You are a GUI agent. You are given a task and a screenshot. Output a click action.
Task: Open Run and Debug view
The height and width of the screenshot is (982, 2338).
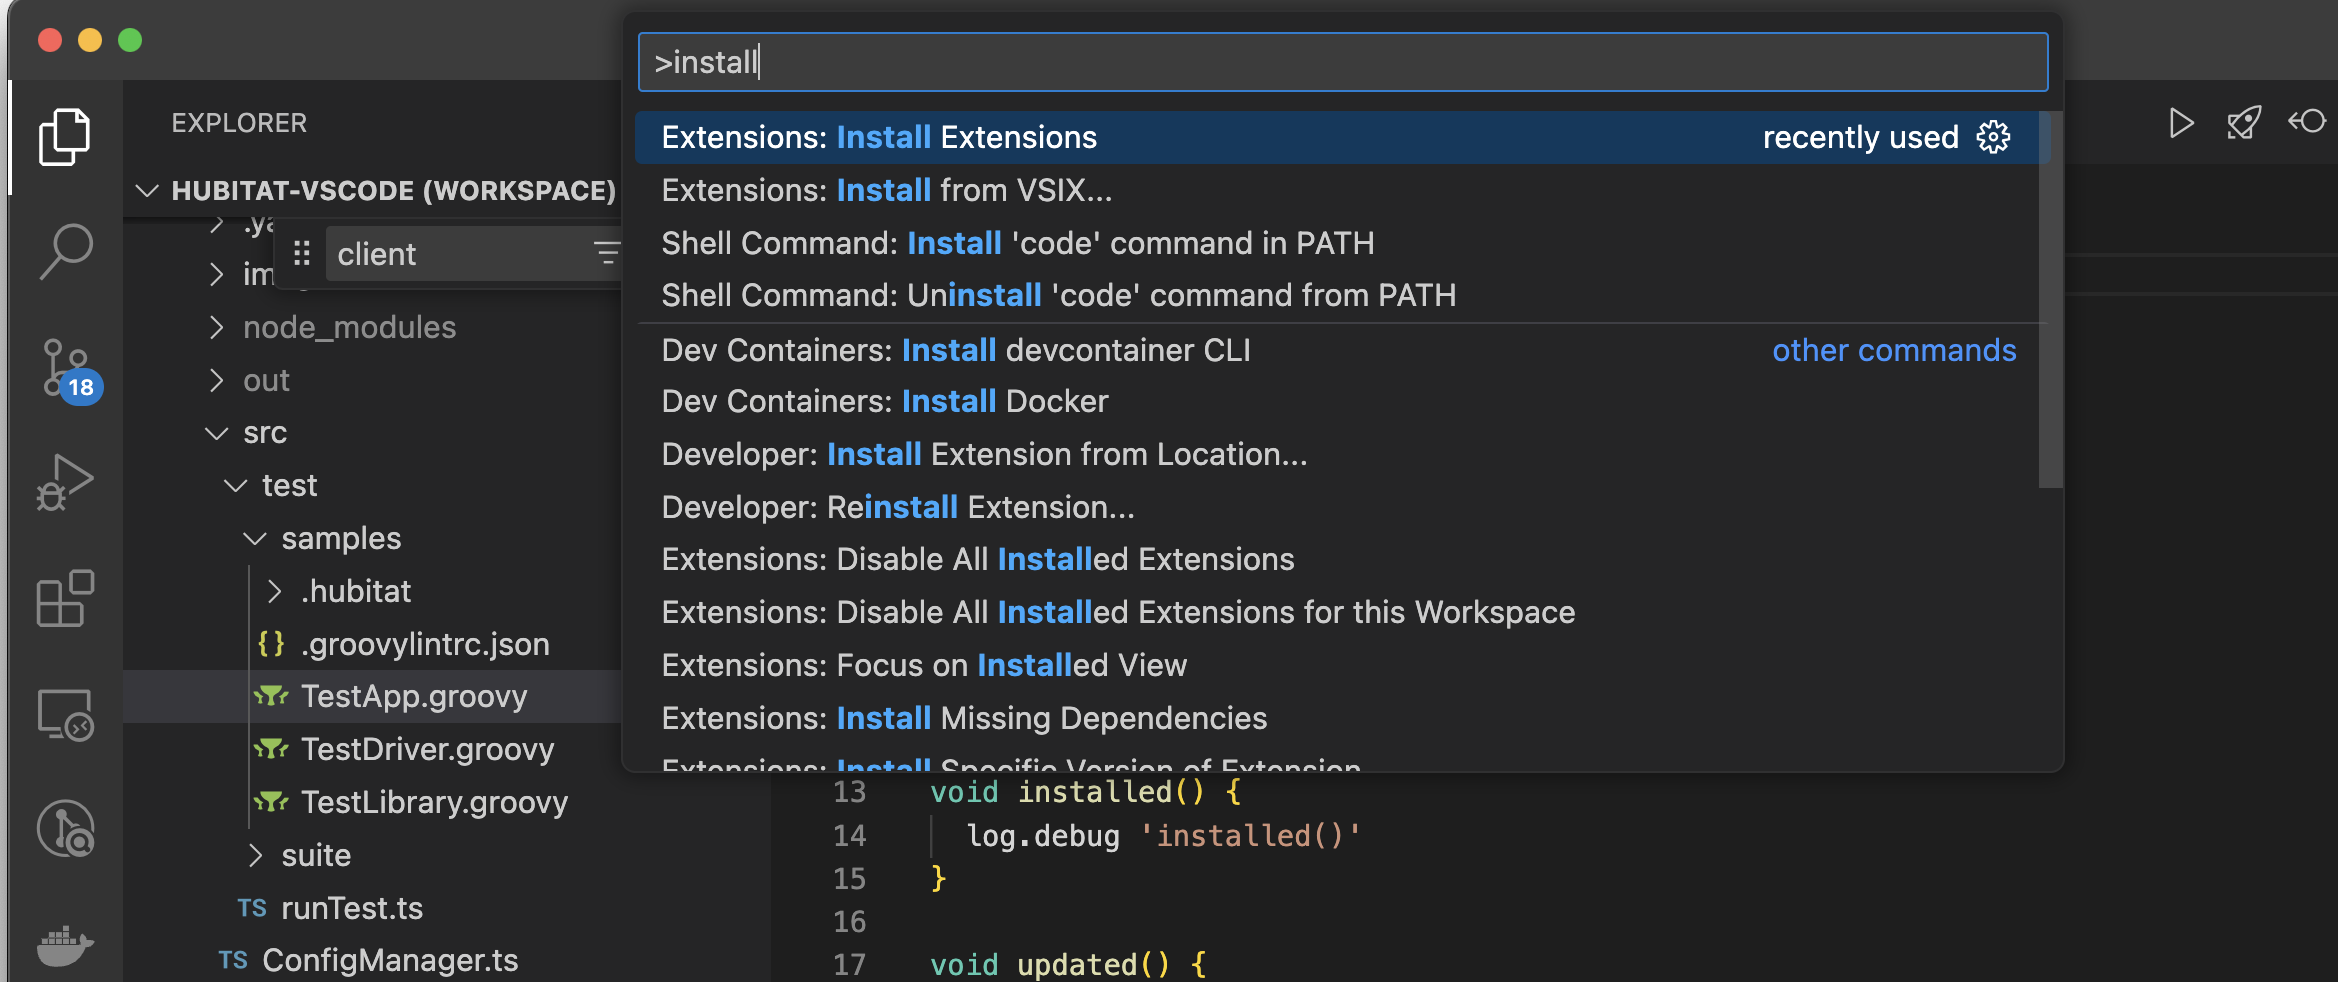click(65, 483)
